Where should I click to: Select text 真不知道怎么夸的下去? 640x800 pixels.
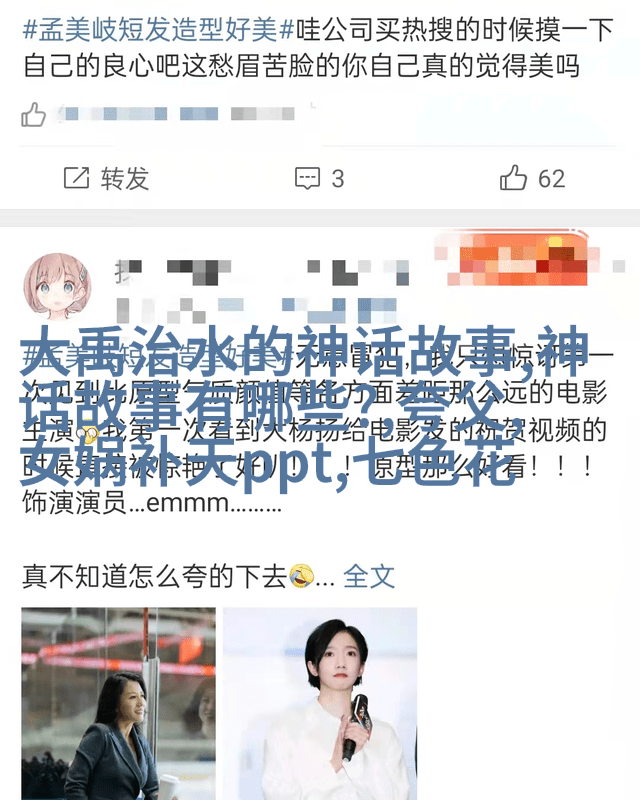click(x=155, y=577)
